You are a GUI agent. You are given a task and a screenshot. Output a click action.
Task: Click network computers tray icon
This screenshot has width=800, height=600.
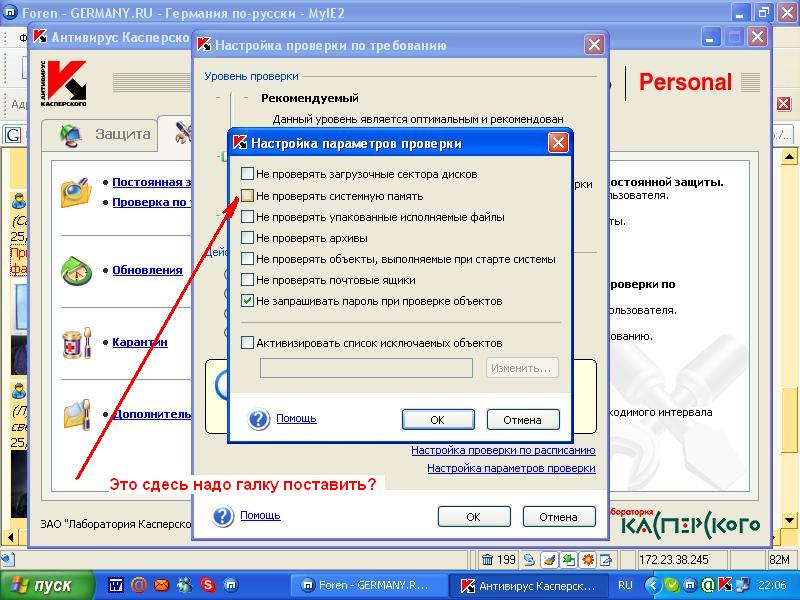pos(742,585)
